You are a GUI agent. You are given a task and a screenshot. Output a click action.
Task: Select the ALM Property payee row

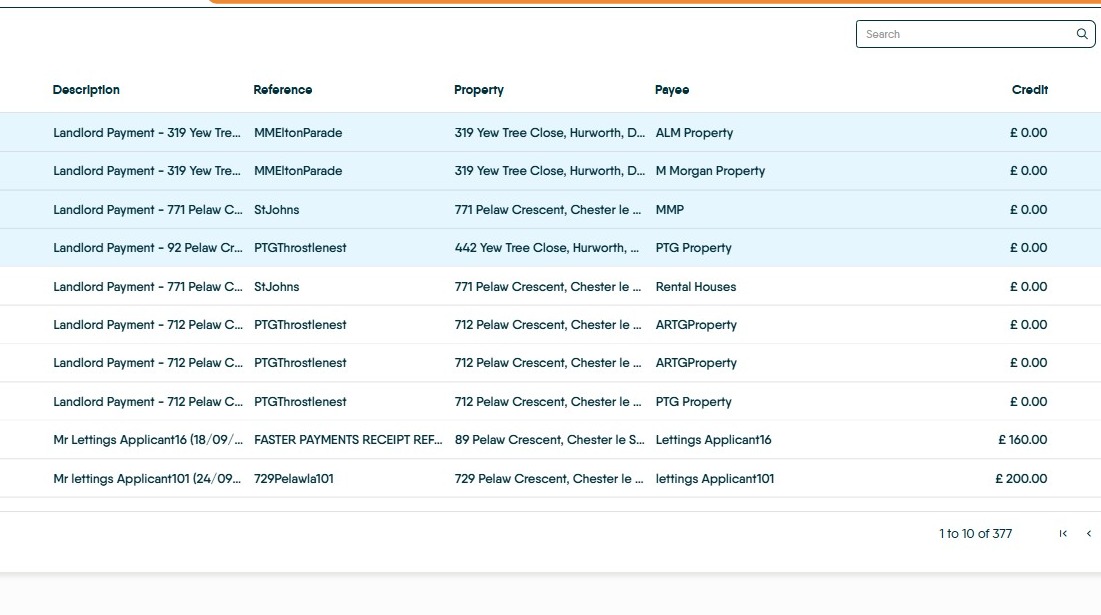tap(694, 133)
